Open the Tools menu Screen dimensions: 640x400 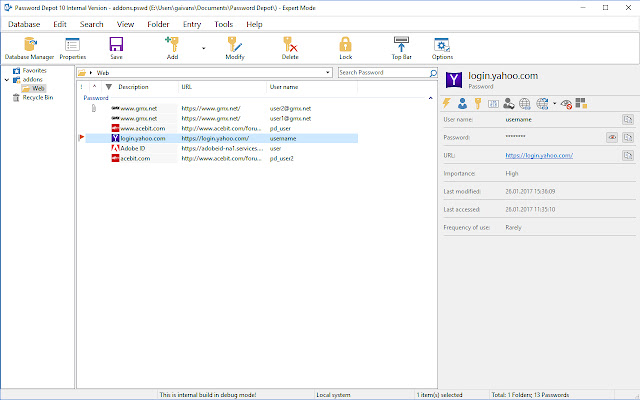point(224,24)
